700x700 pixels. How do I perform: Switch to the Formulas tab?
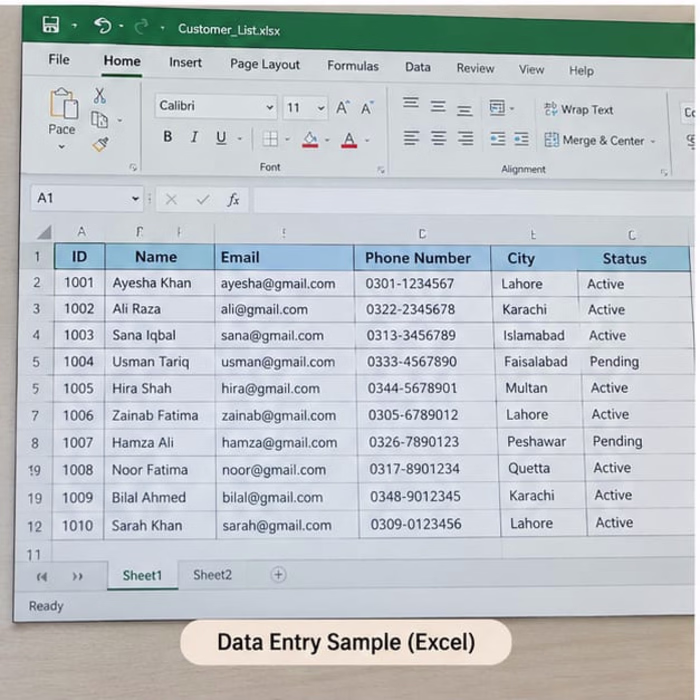353,66
